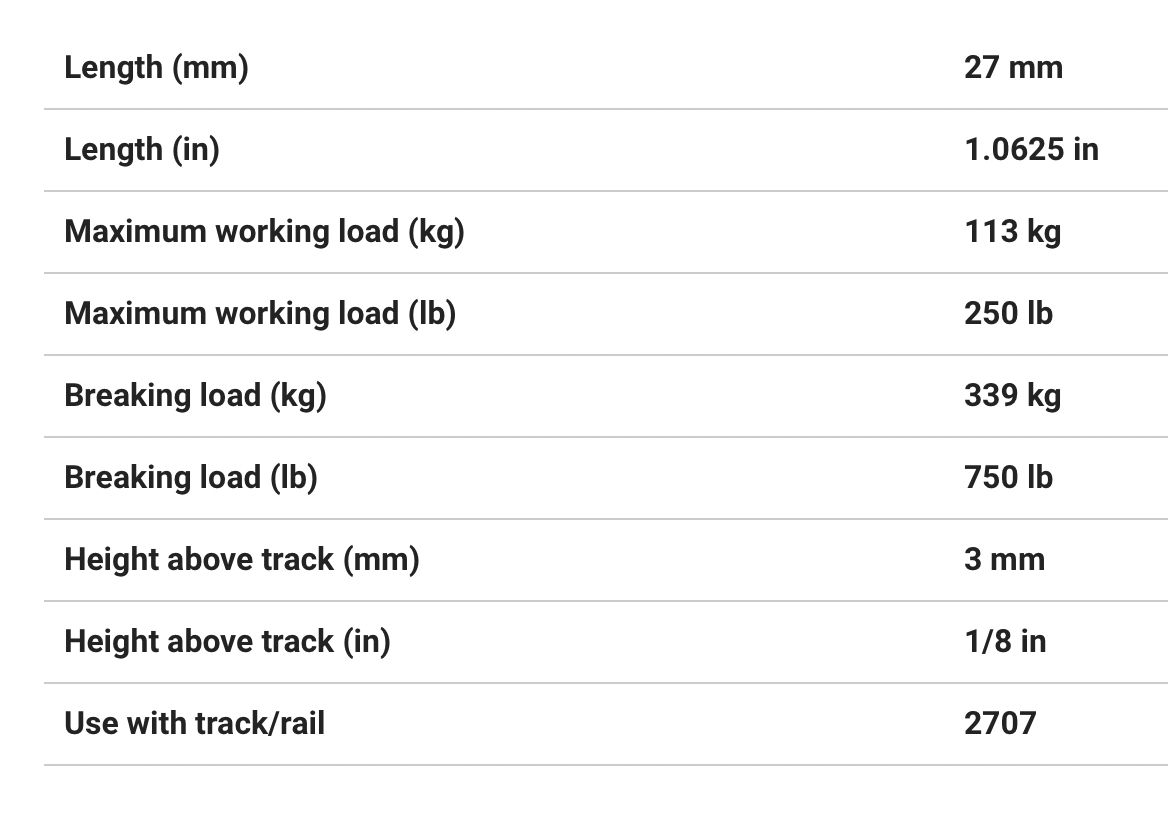
Task: Click the 'Maximum working load (kg)' label
Action: 264,232
